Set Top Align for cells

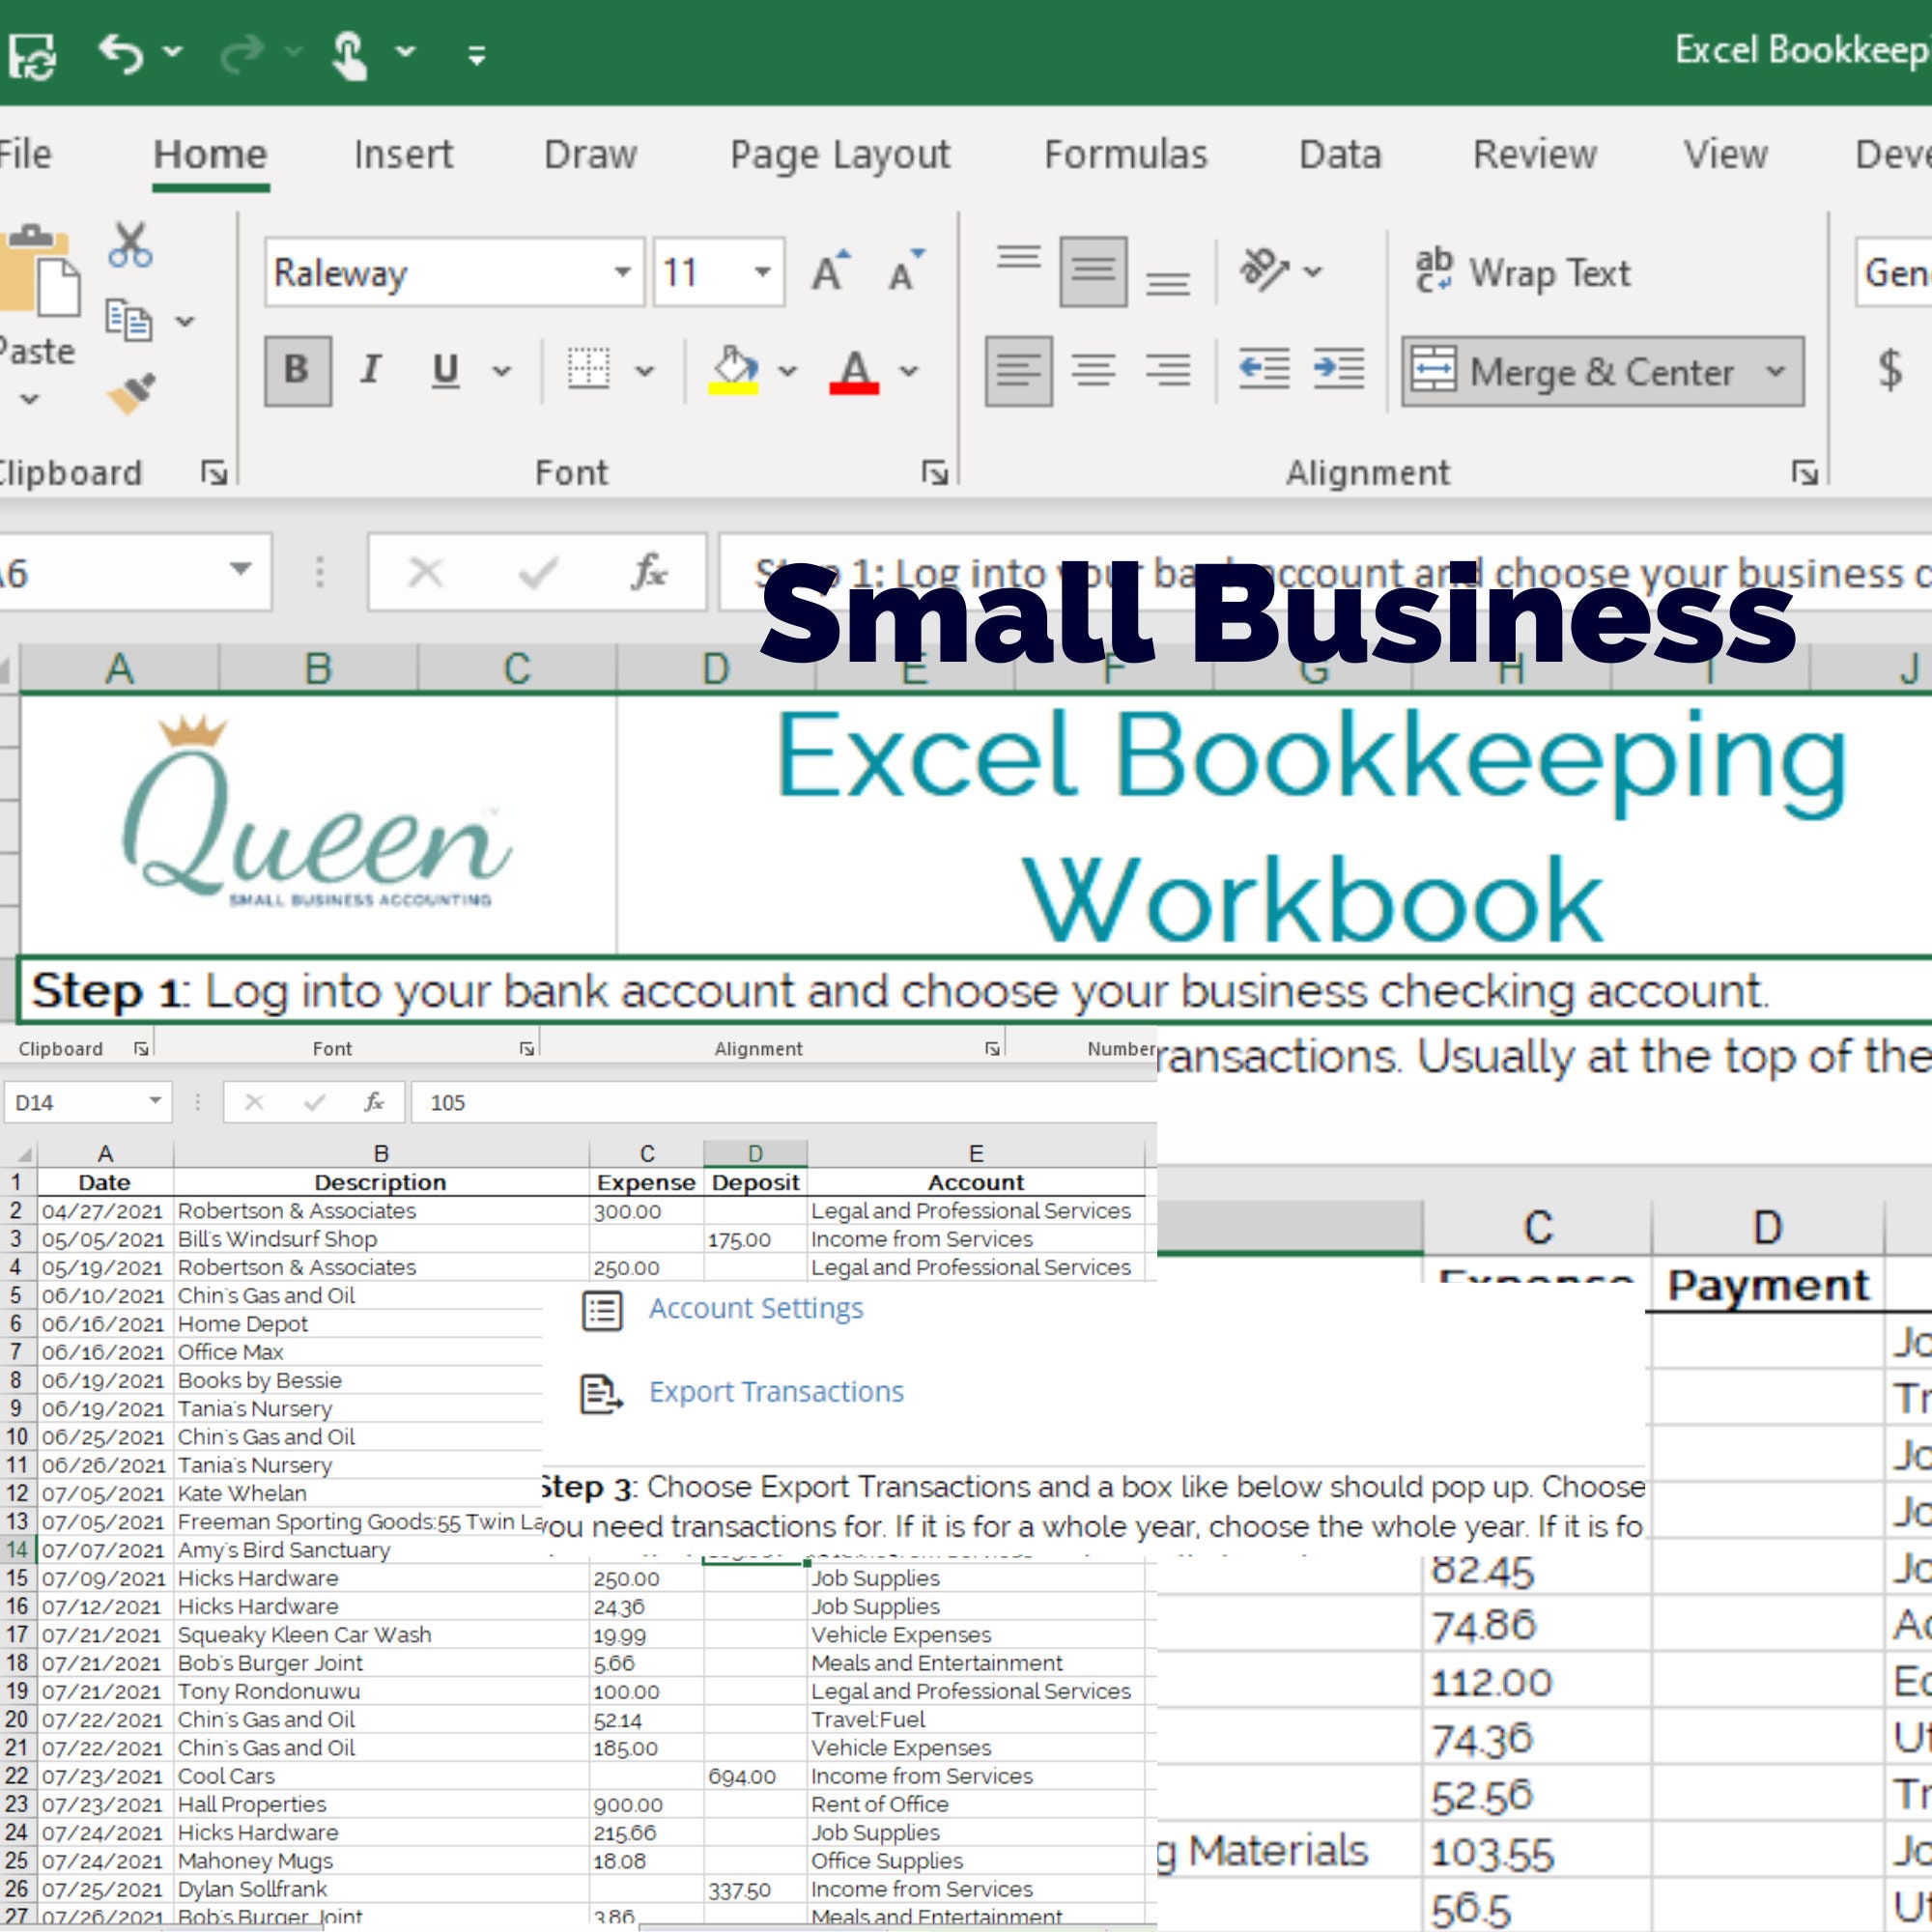click(1018, 258)
